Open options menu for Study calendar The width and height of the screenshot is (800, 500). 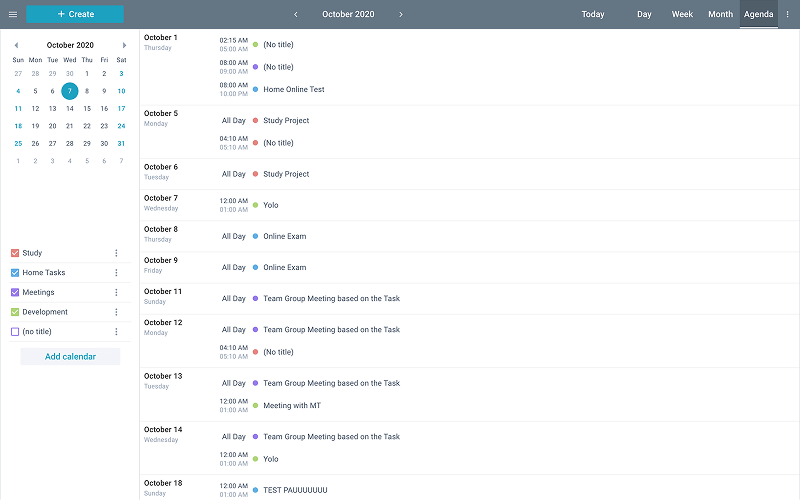[116, 253]
